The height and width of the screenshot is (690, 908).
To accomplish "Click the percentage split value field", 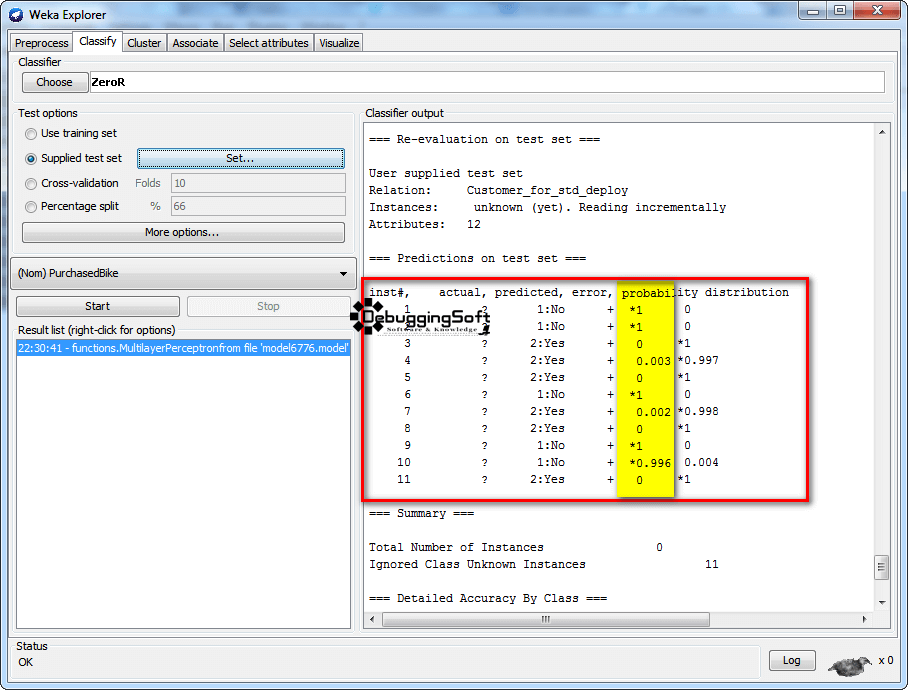I will (258, 207).
